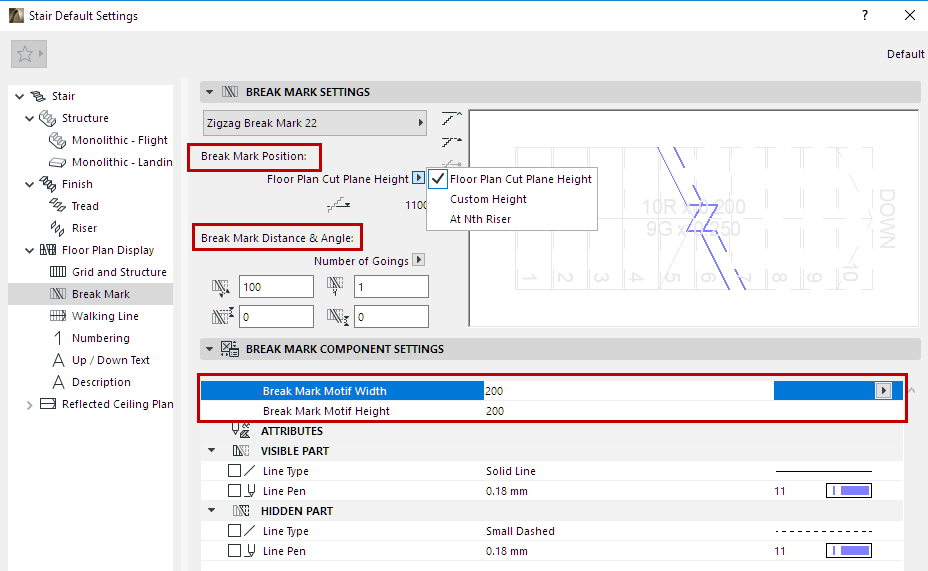
Task: Open Up / Down Text page
Action: (111, 360)
